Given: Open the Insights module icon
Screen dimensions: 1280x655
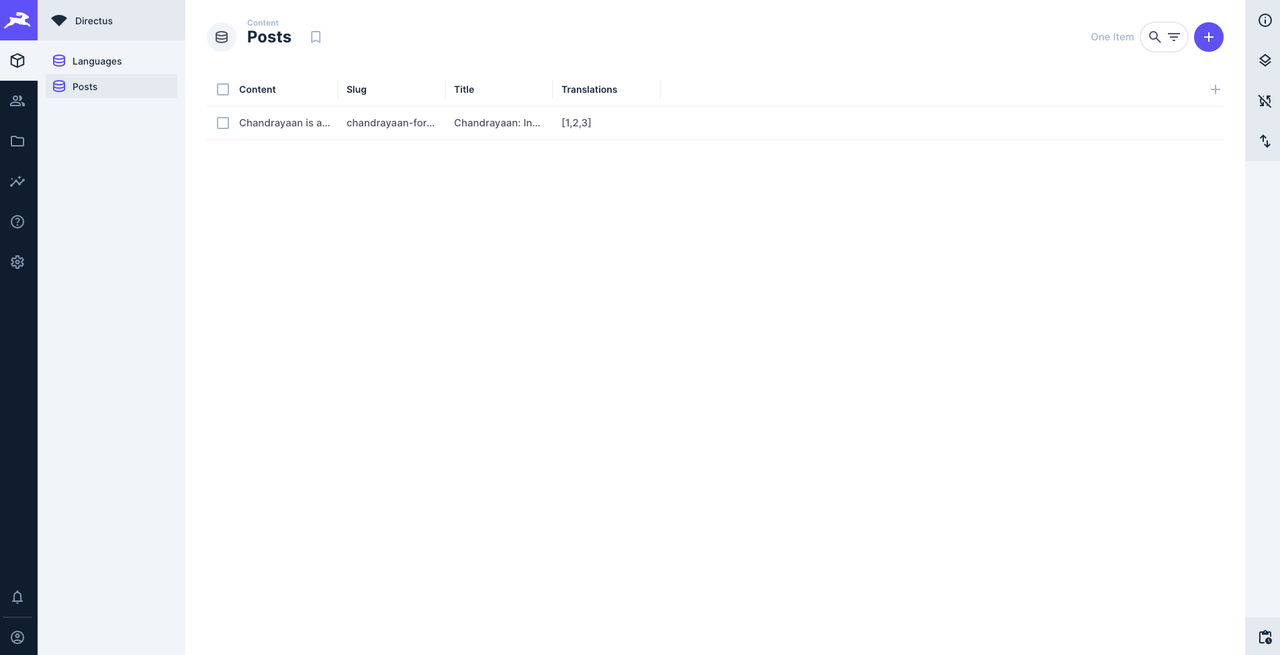Looking at the screenshot, I should coord(18,182).
